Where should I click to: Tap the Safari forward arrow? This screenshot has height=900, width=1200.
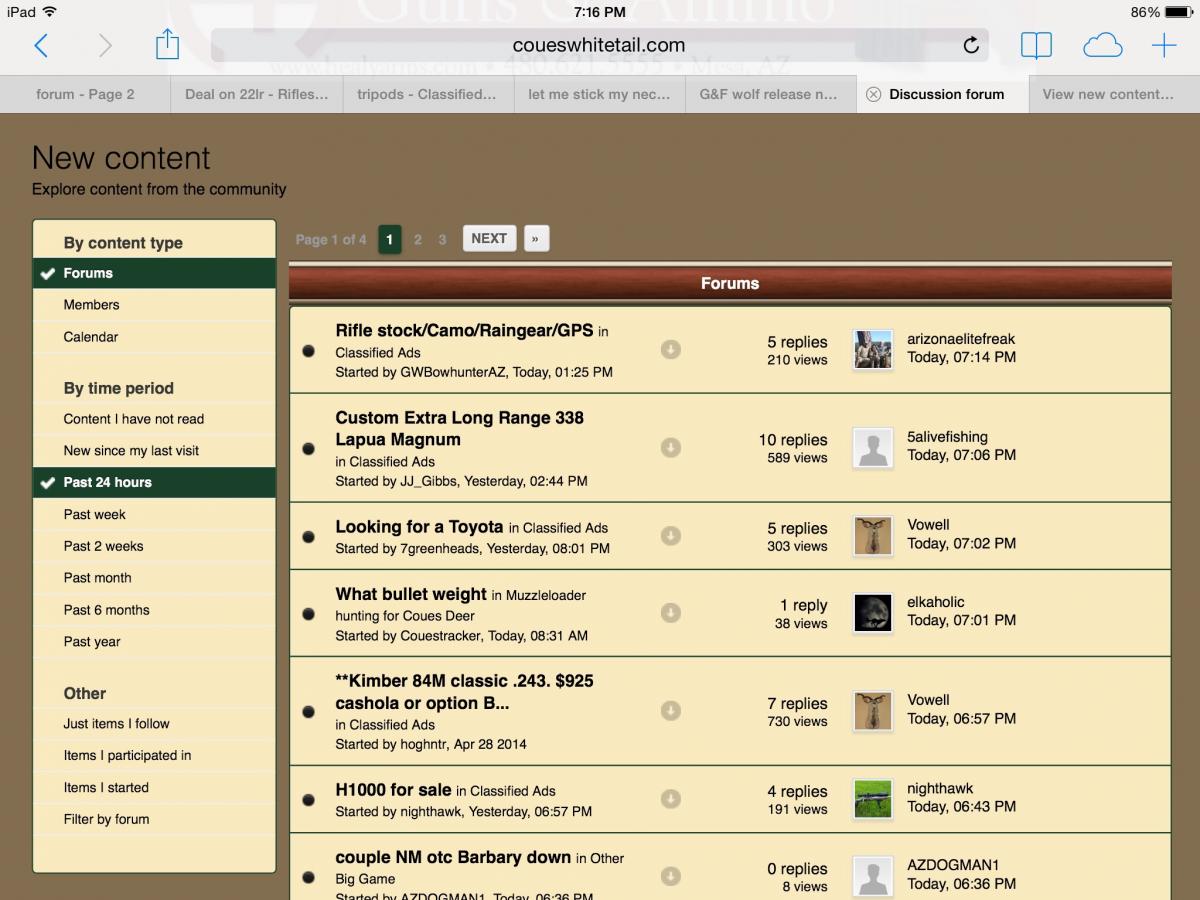pos(105,45)
